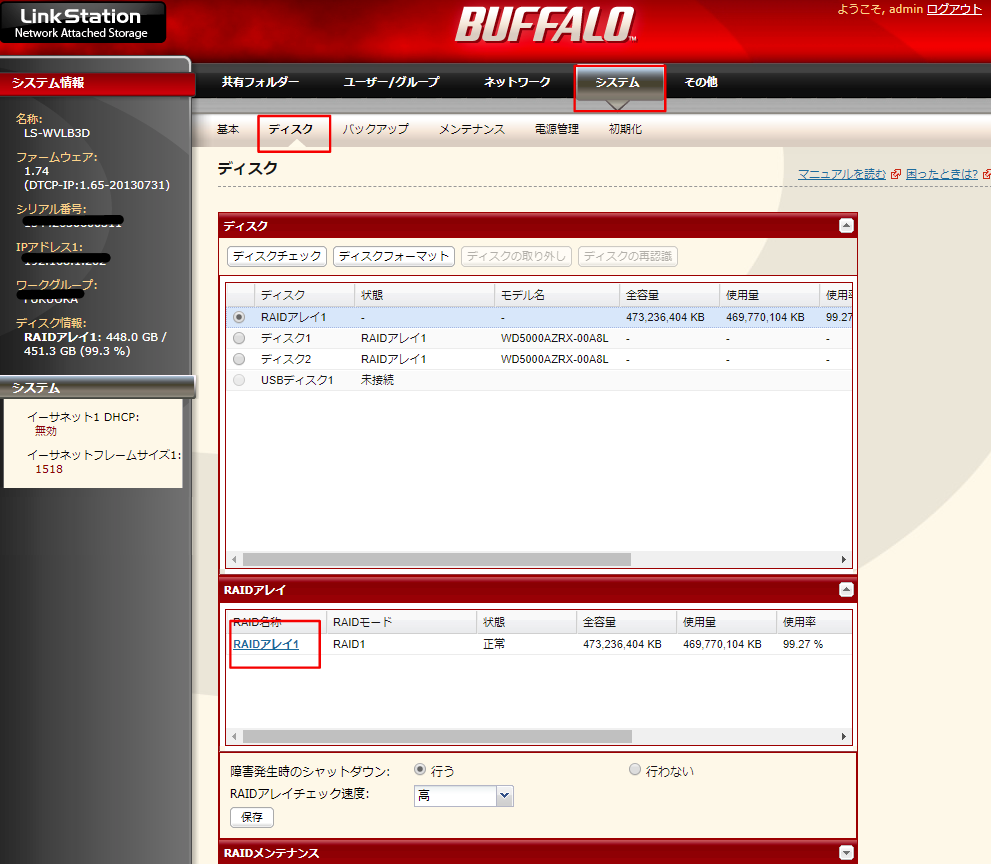This screenshot has height=867, width=991.
Task: Expand the RAIDメンテナンス panel
Action: [847, 851]
